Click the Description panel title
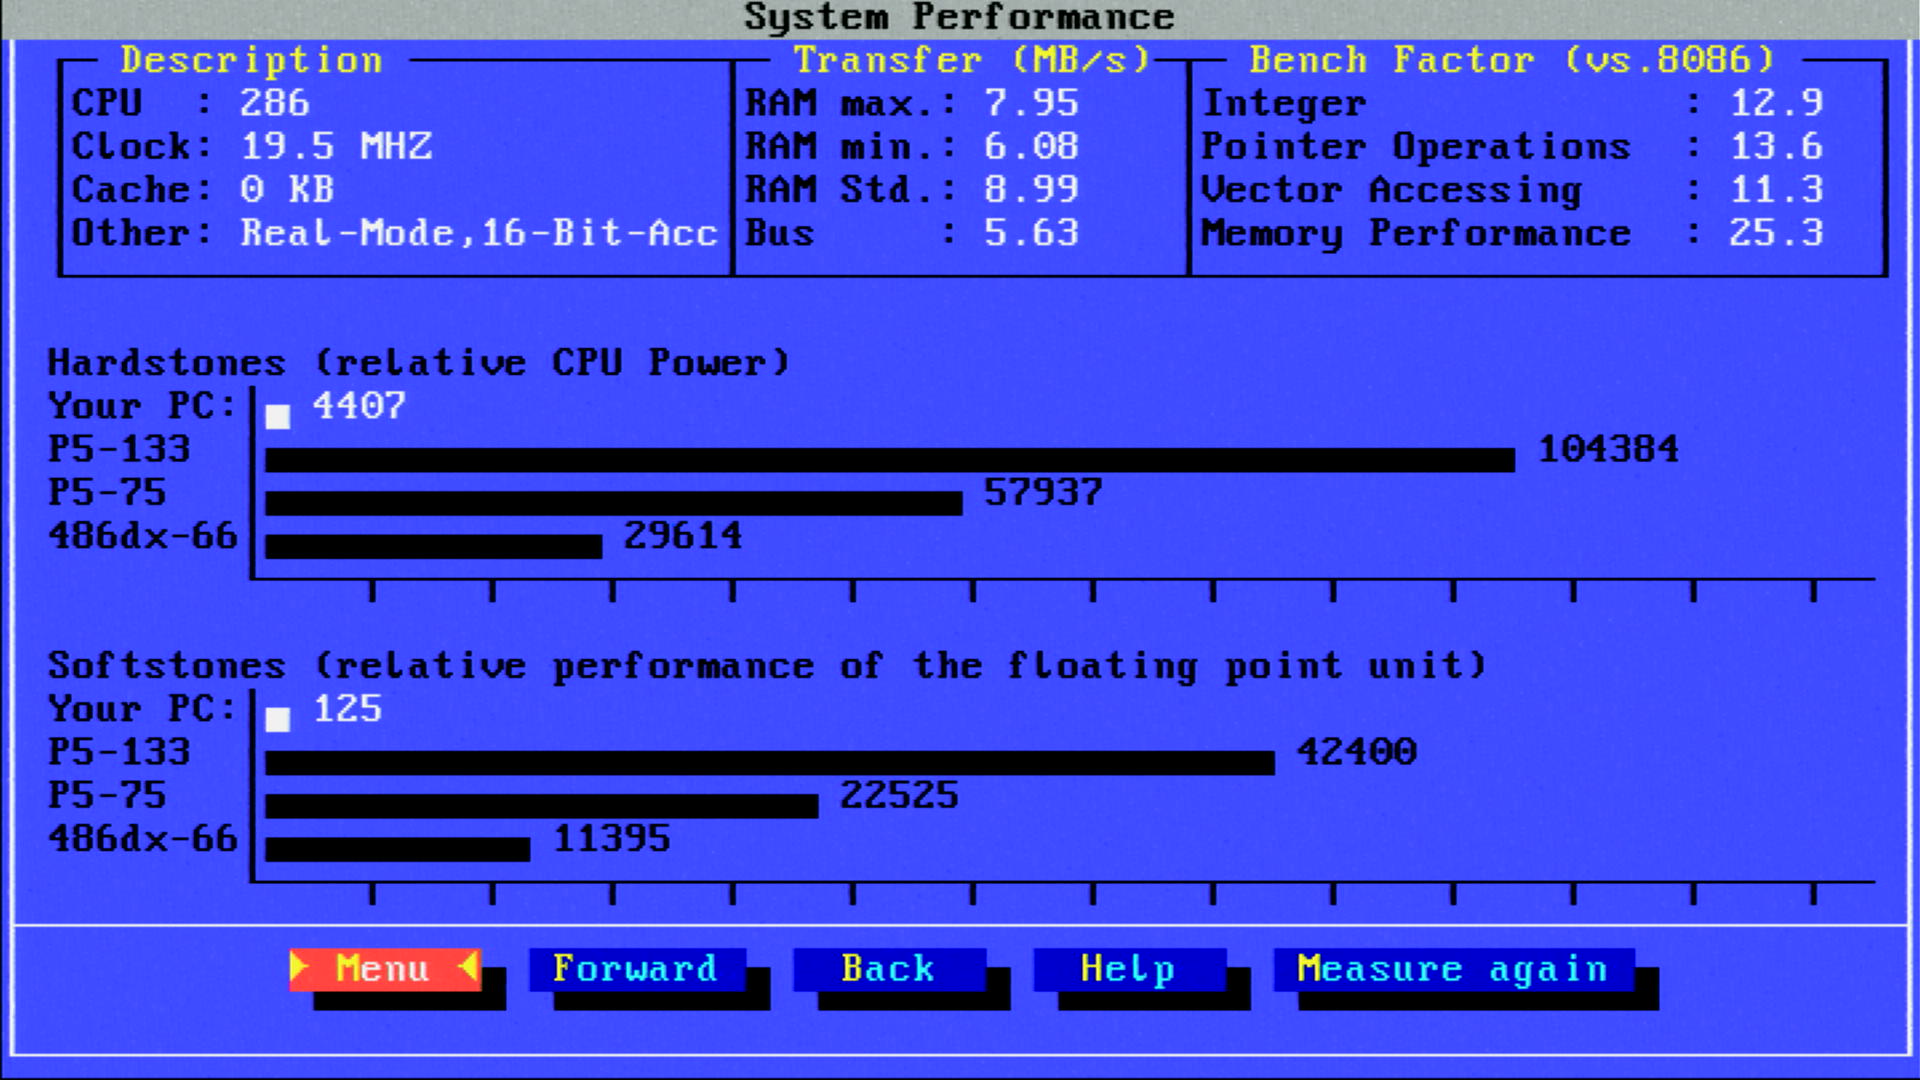The image size is (1920, 1080). click(x=252, y=60)
